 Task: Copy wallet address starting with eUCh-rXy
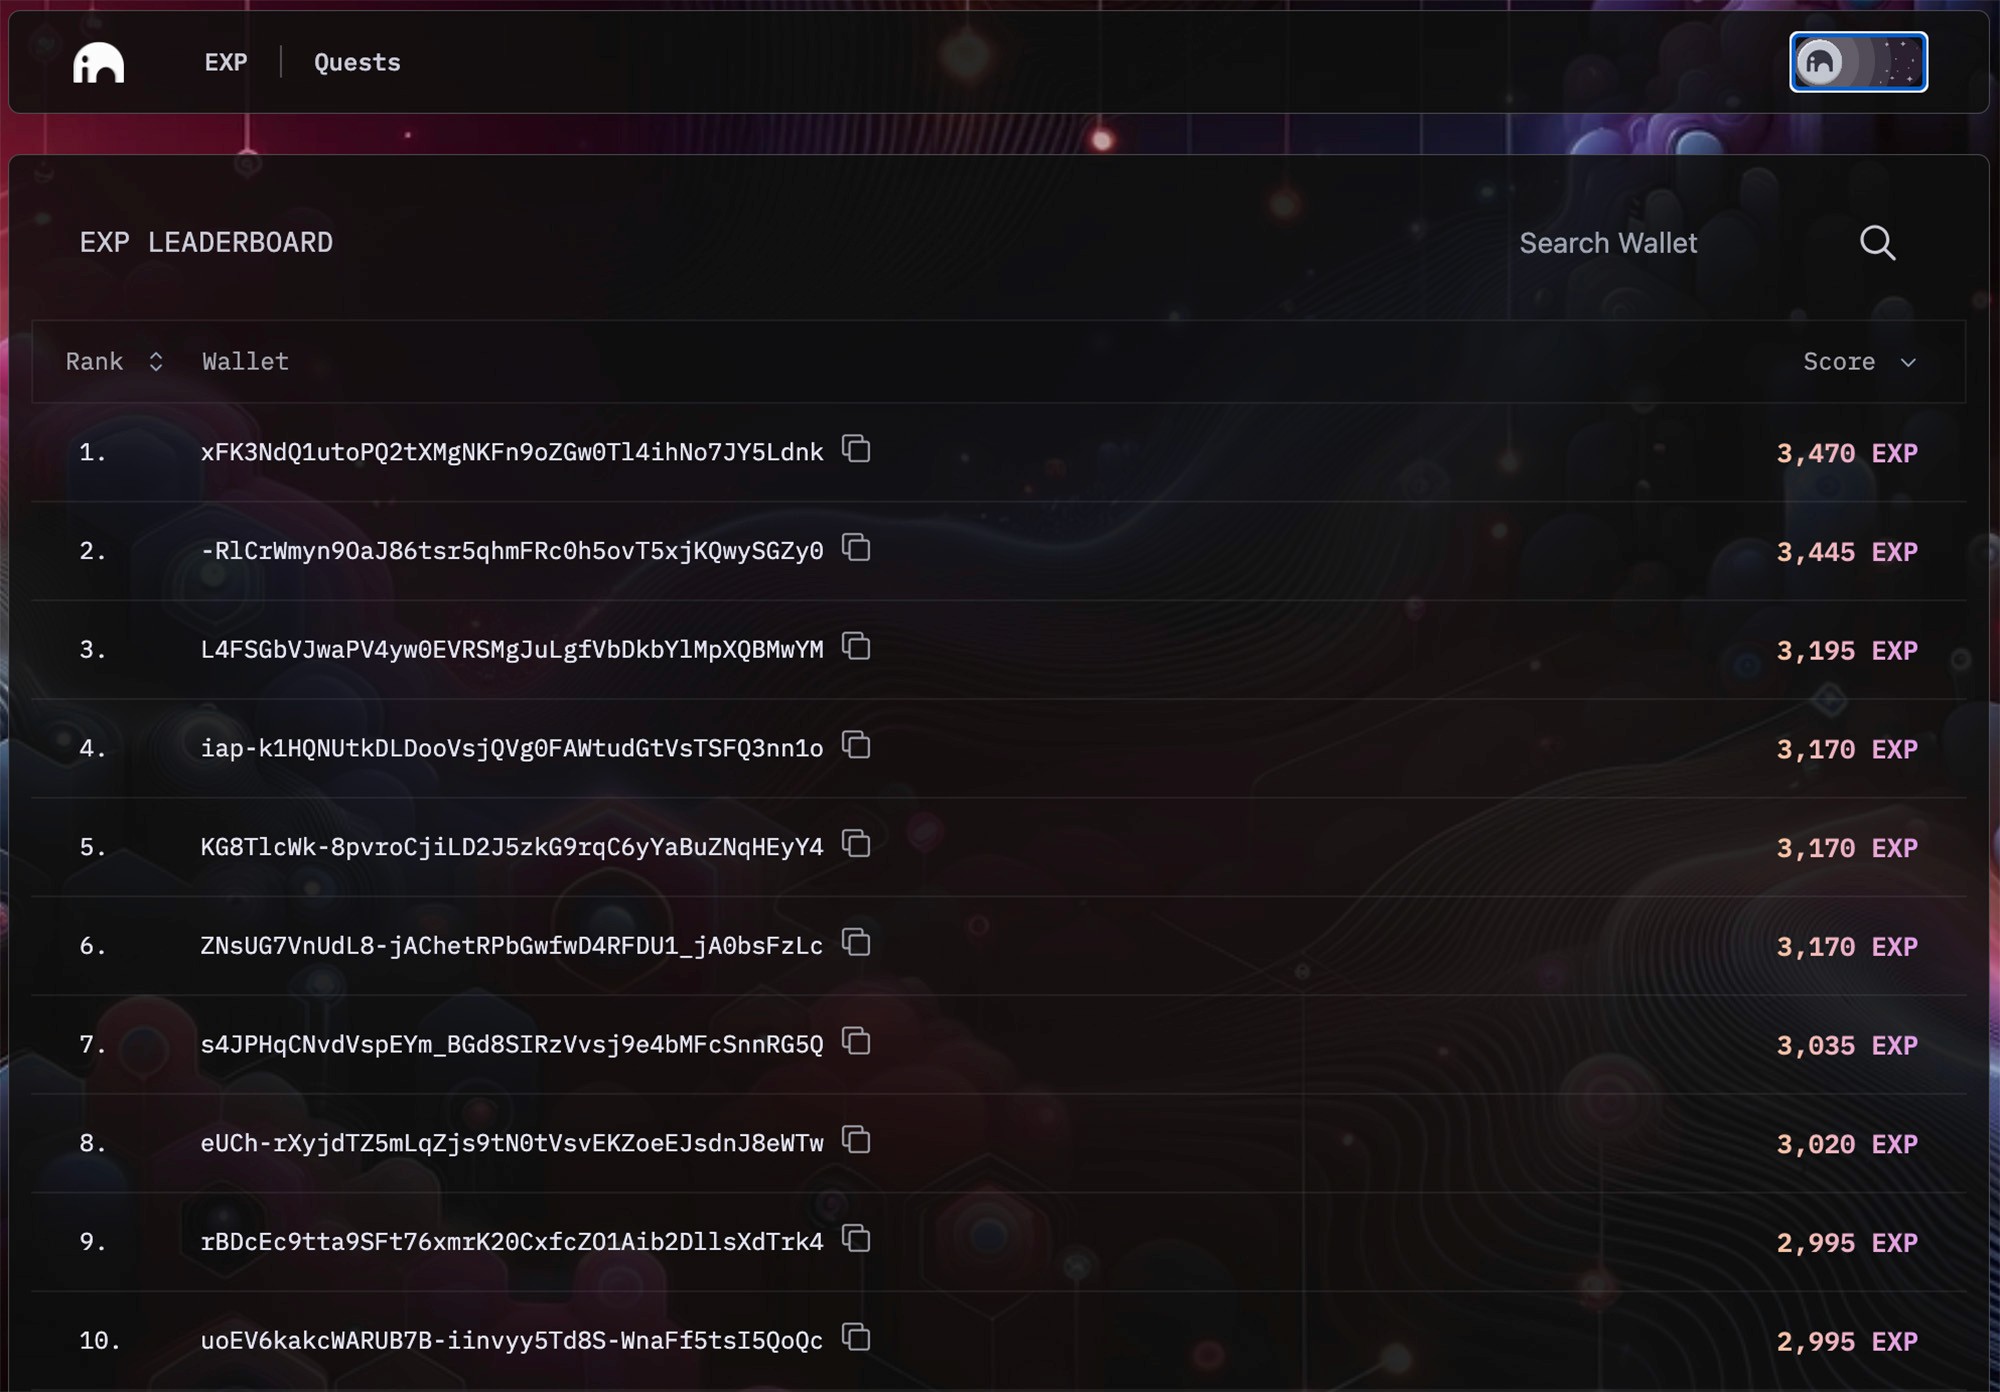(x=856, y=1141)
